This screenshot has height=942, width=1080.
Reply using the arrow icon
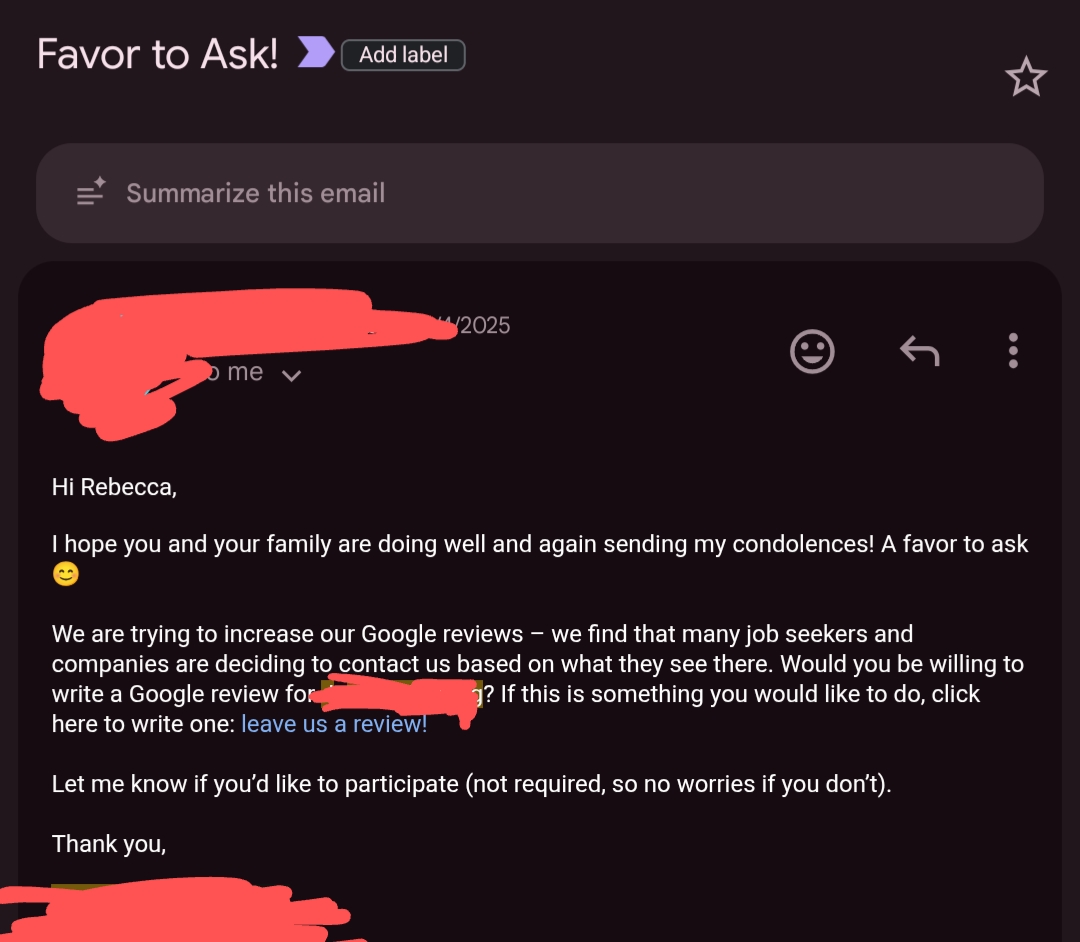pyautogui.click(x=919, y=351)
